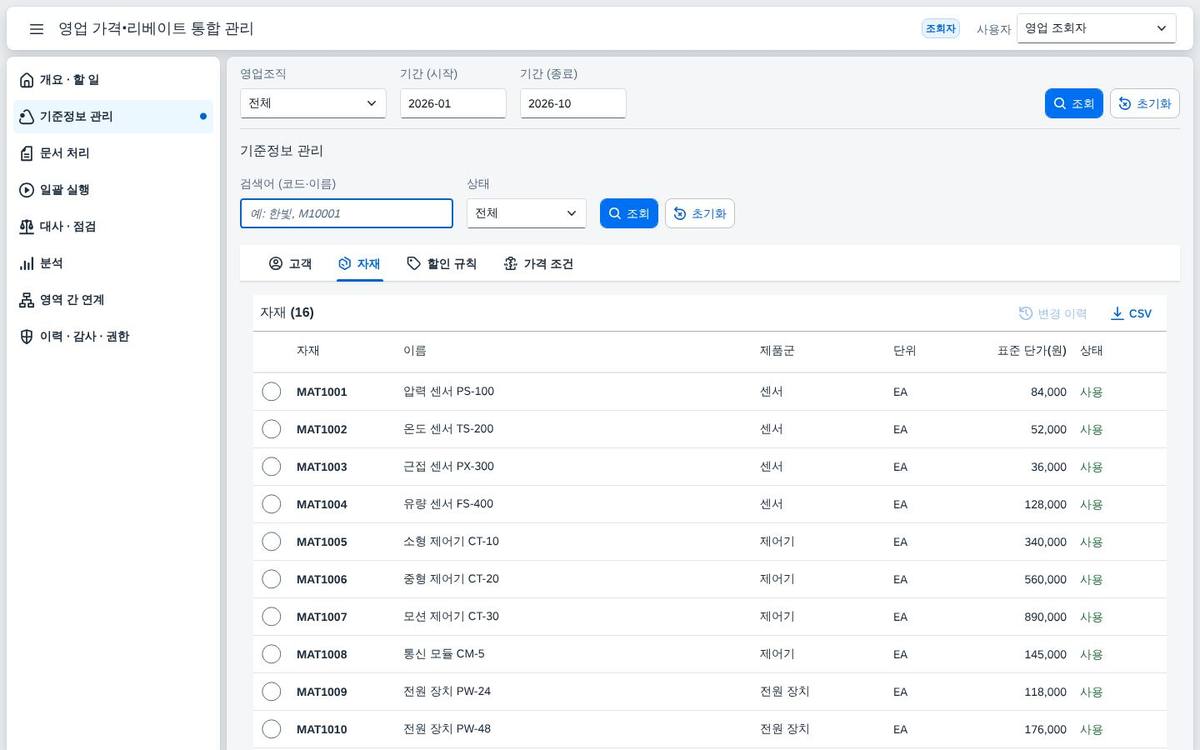The height and width of the screenshot is (750, 1200).
Task: Select the radio button for MAT1007
Action: coord(271,616)
